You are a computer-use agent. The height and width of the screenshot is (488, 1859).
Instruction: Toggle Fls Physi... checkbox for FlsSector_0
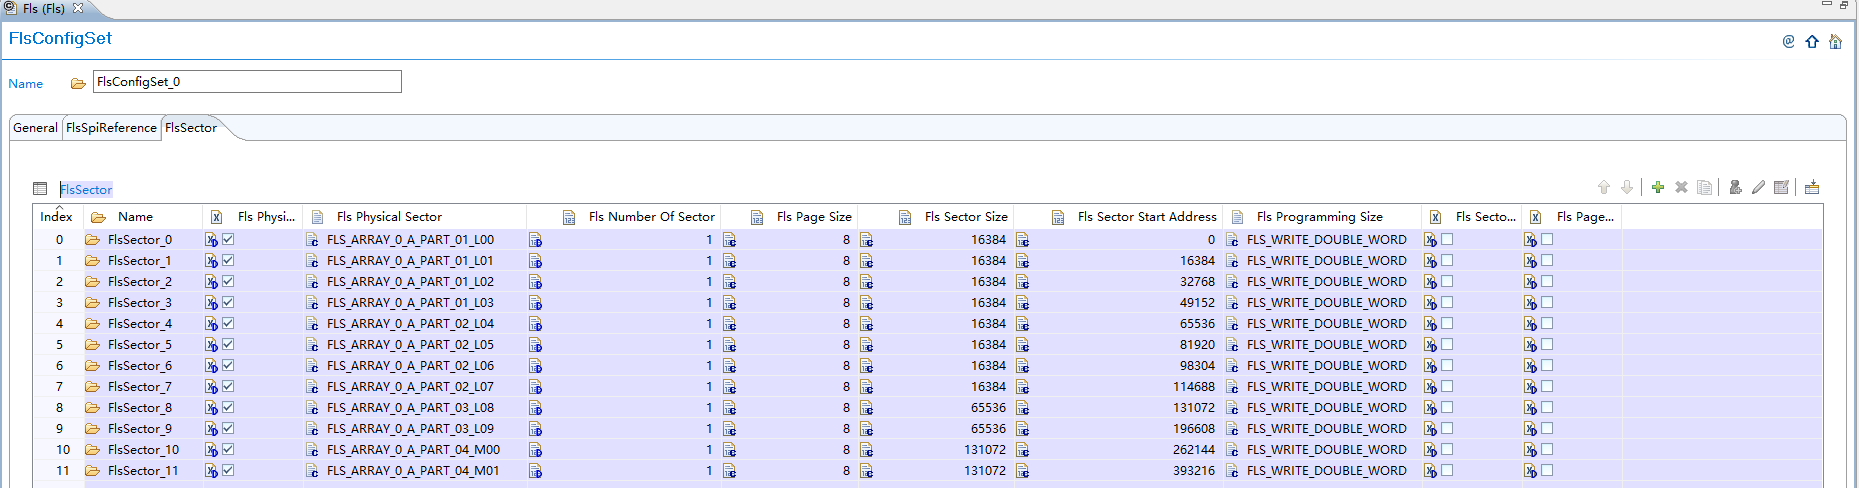coord(228,239)
